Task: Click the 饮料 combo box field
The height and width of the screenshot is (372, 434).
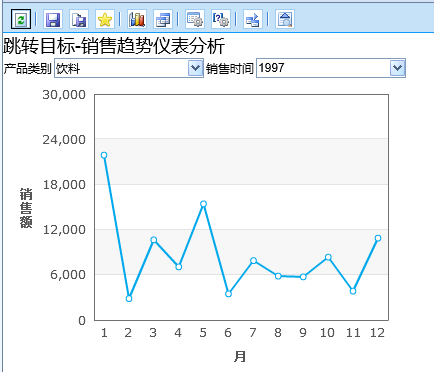Action: [129, 68]
